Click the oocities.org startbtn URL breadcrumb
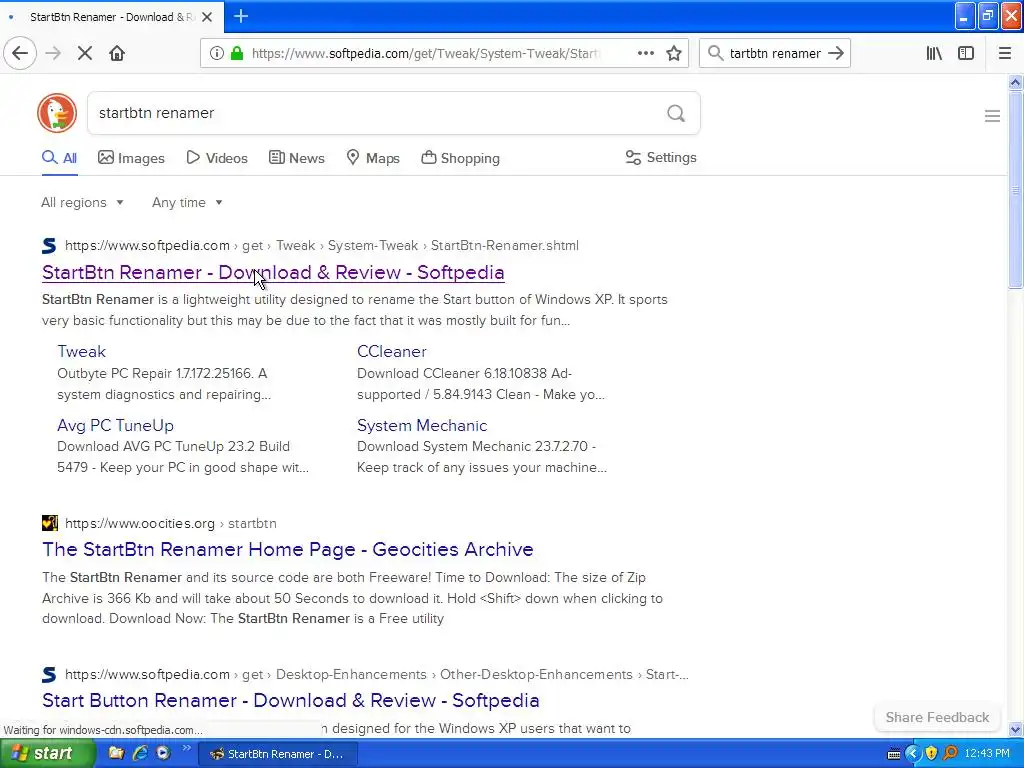The image size is (1024, 768). tap(170, 523)
